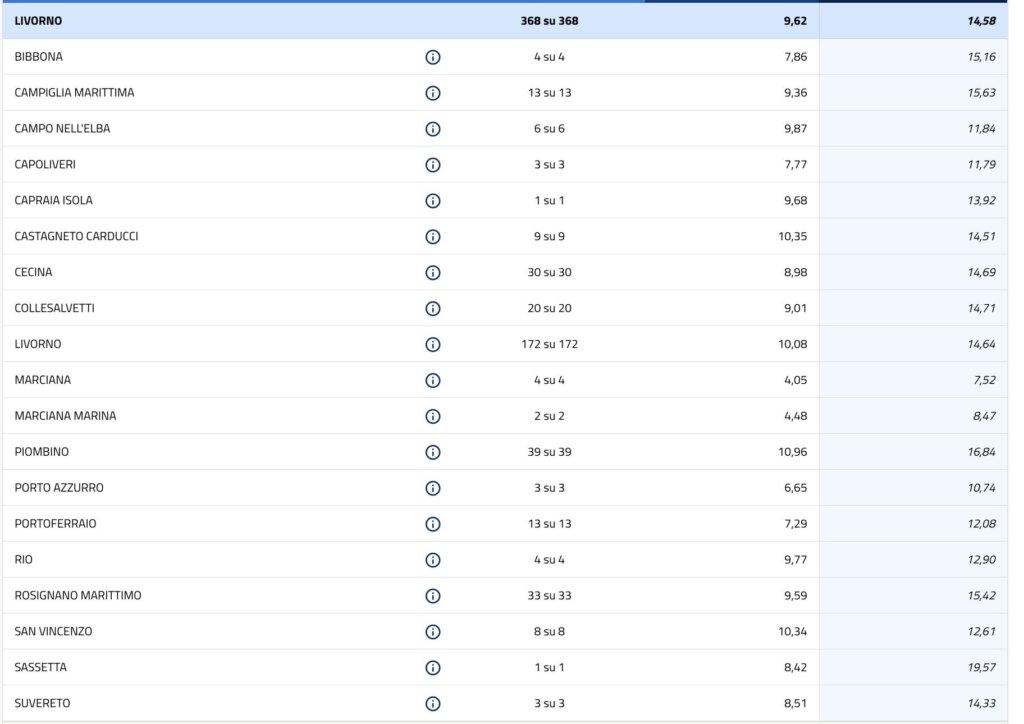Viewport: 1024px width, 724px height.
Task: Show Collesalvetti details via info icon
Action: click(x=433, y=309)
